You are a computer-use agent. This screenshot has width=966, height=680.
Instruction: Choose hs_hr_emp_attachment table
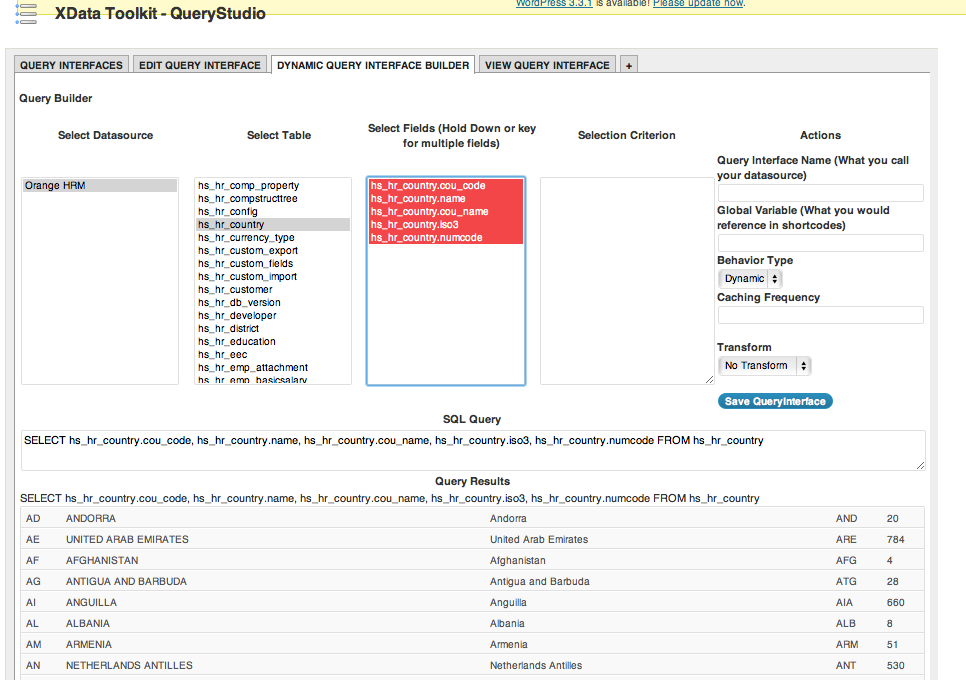tap(273, 367)
